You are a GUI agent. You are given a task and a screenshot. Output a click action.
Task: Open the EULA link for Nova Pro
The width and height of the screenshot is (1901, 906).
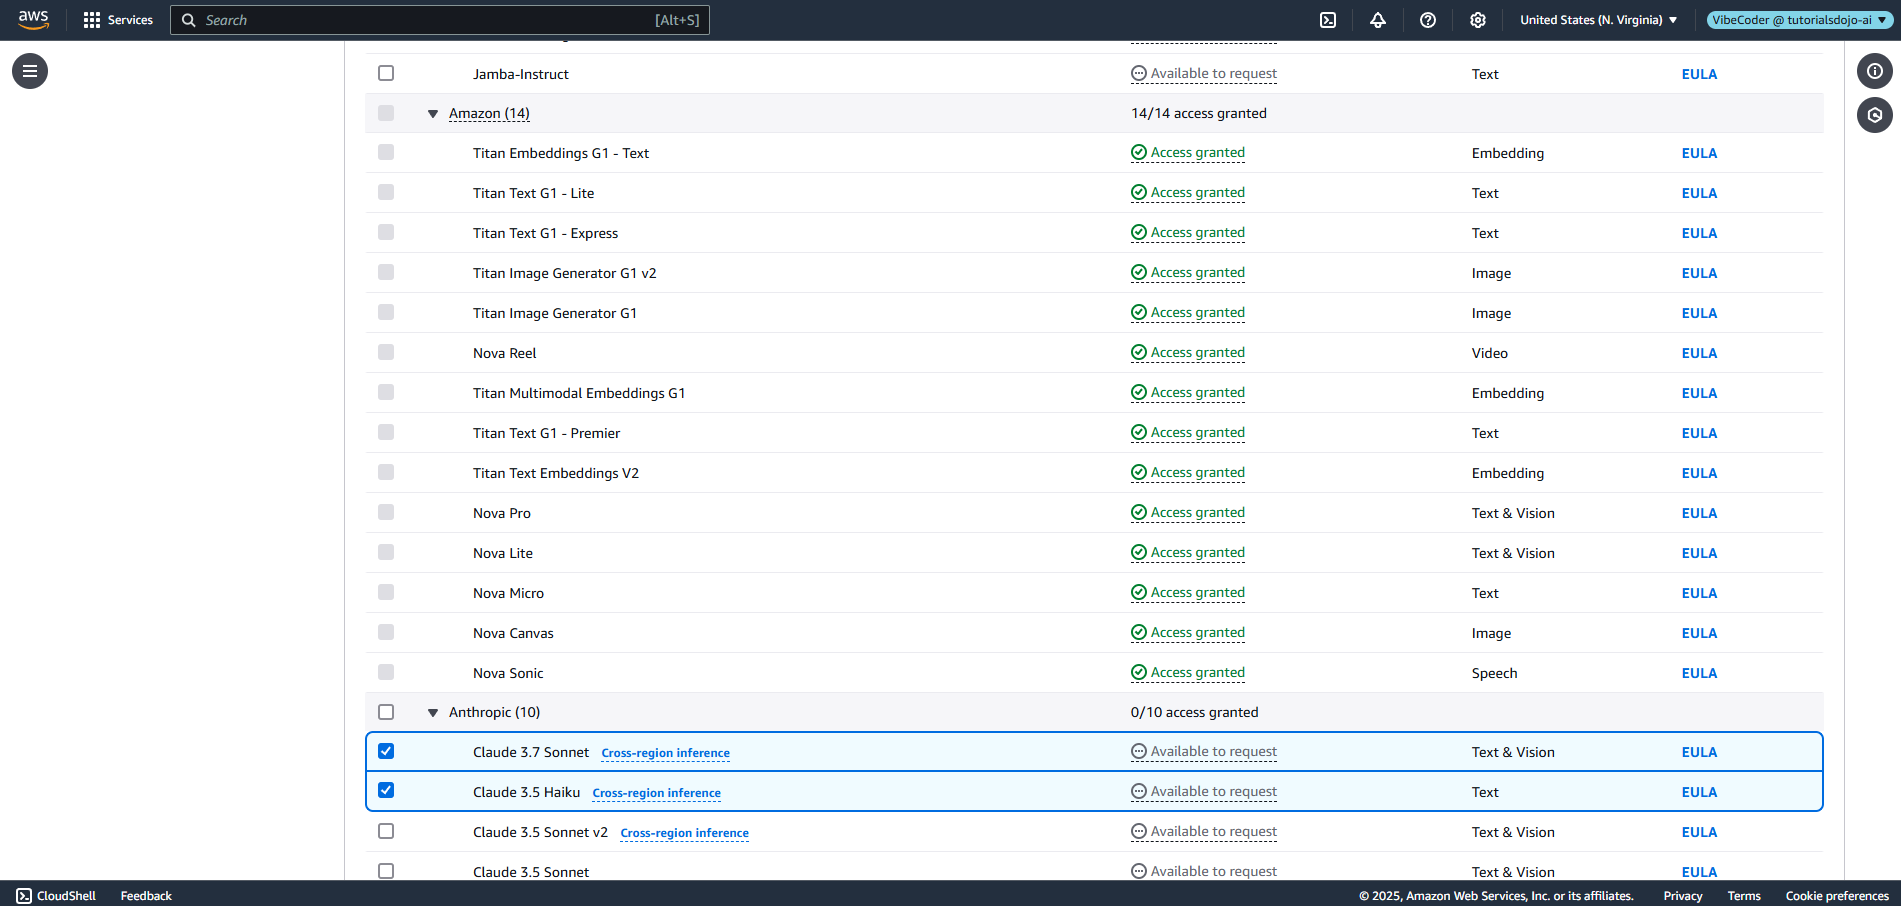pyautogui.click(x=1698, y=513)
